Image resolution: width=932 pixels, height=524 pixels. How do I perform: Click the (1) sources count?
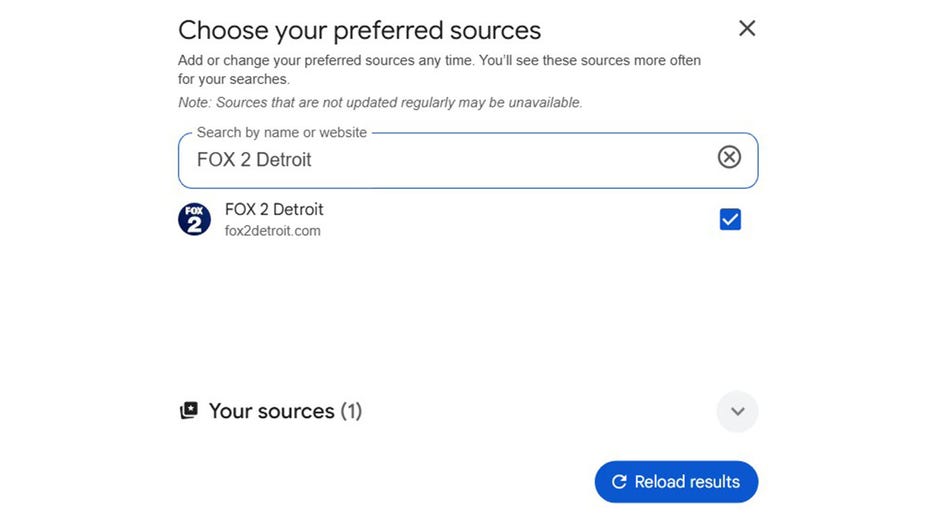[x=351, y=411]
